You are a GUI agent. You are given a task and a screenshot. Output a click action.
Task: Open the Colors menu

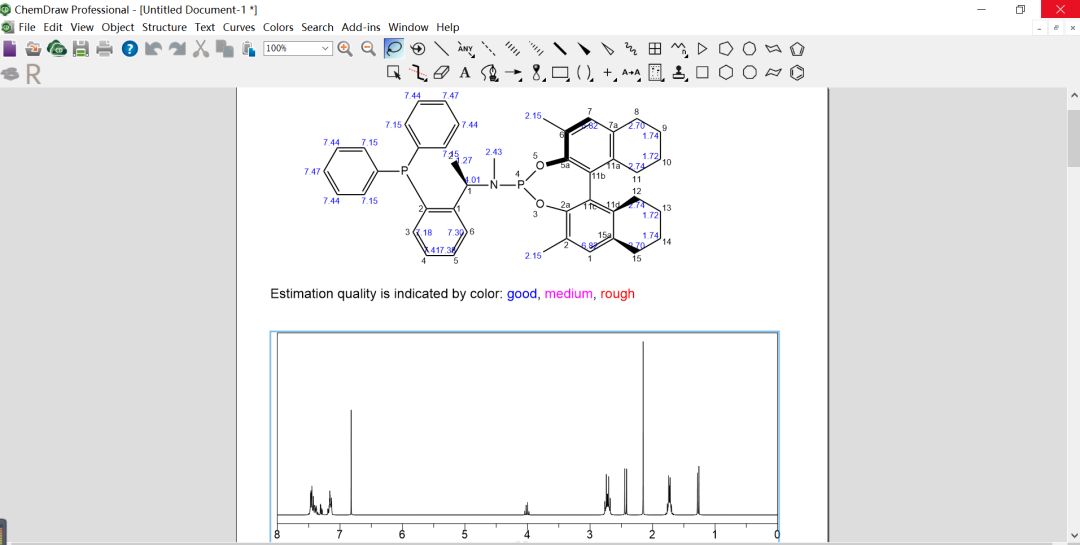pyautogui.click(x=278, y=27)
